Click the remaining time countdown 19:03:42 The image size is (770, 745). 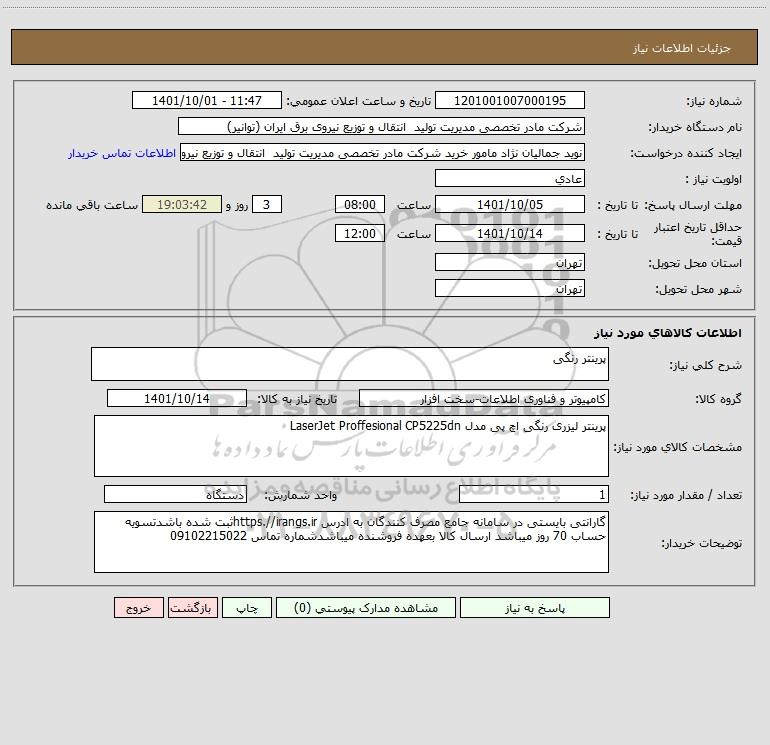click(x=182, y=204)
